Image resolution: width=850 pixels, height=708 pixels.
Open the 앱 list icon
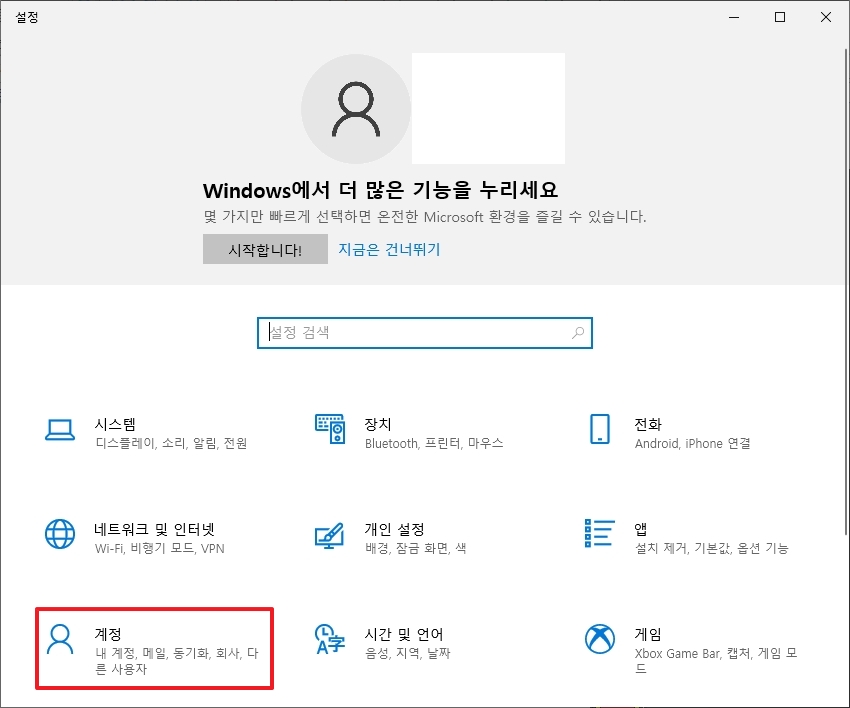click(x=600, y=533)
